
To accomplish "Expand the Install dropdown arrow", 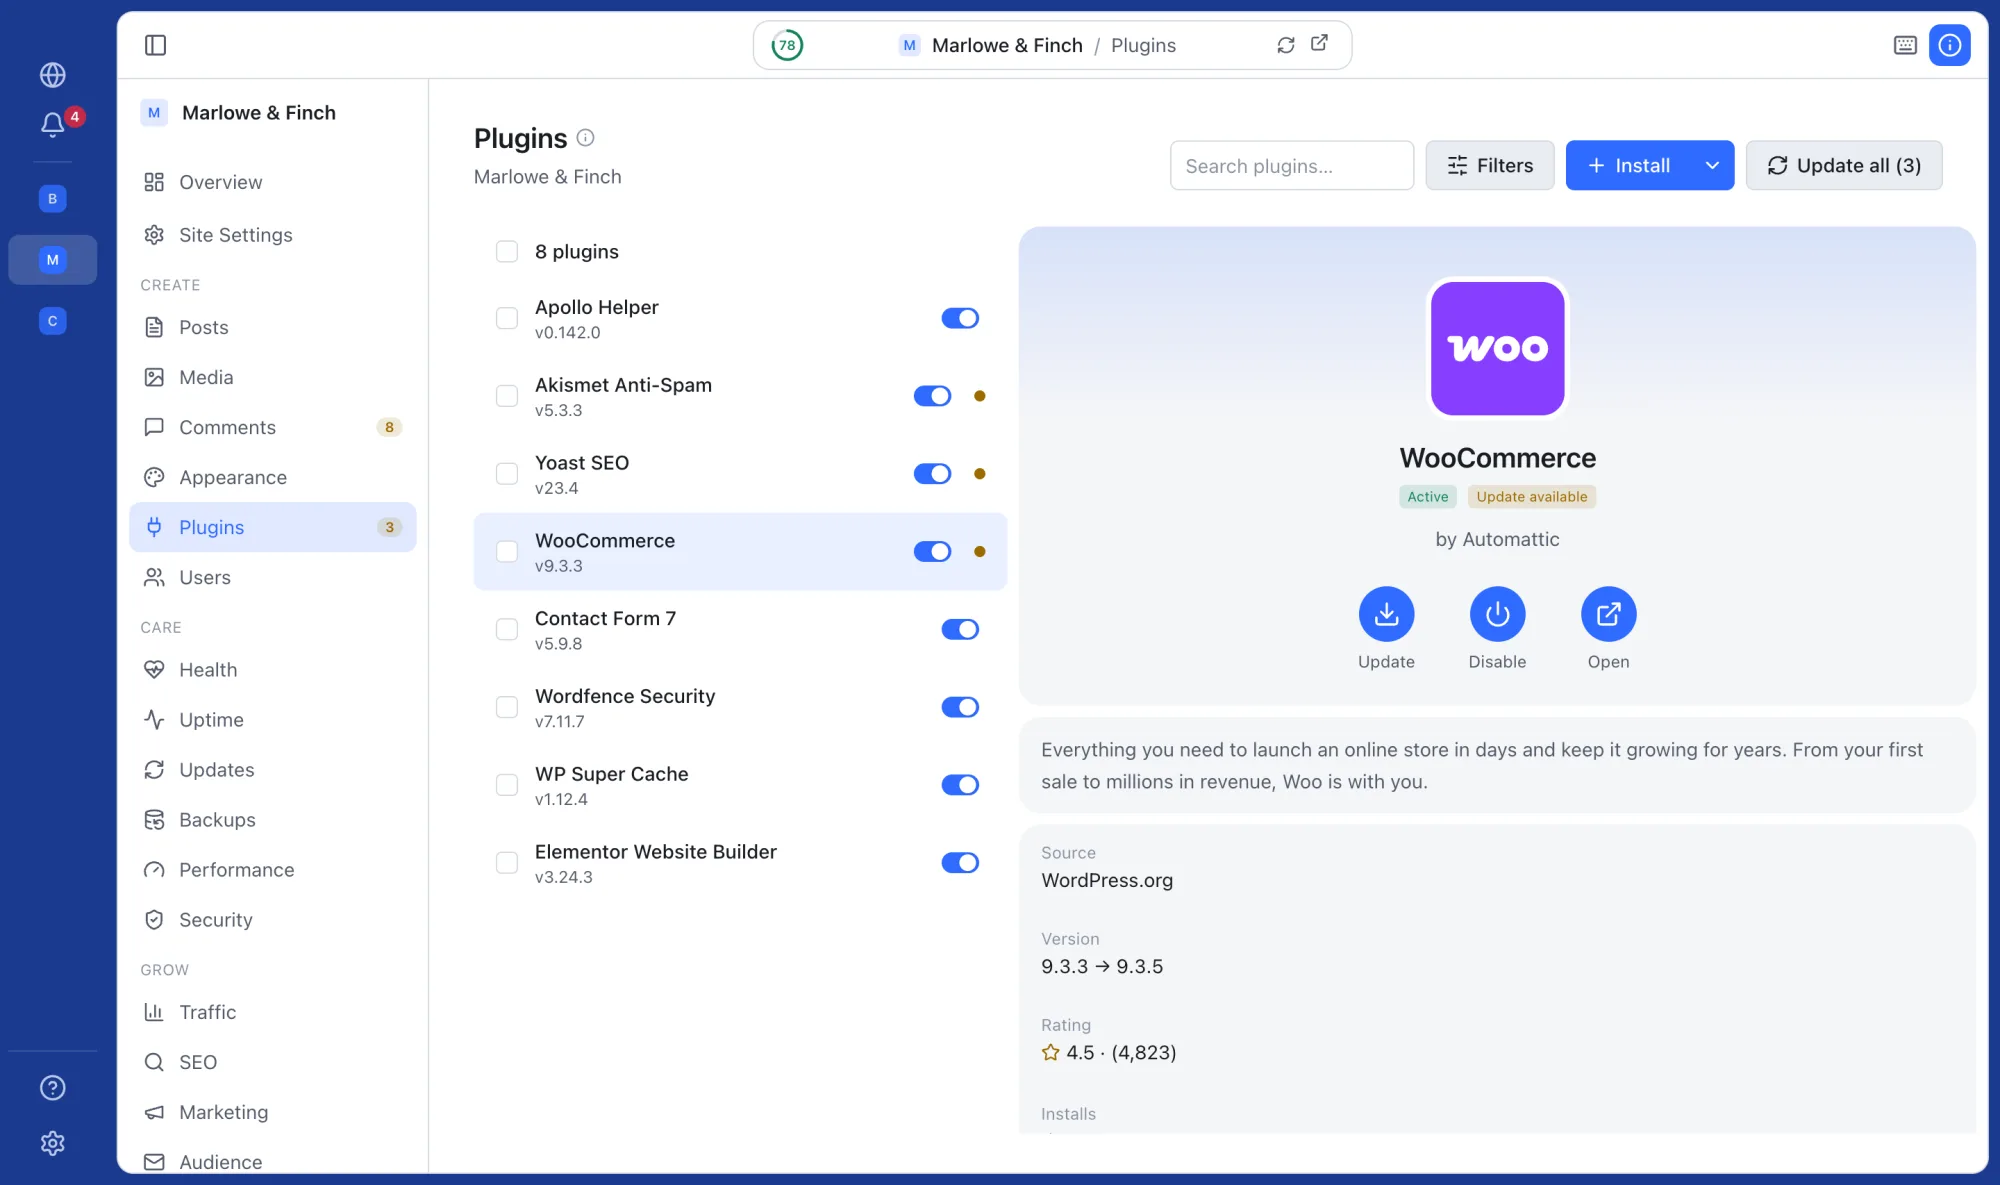I will tap(1712, 165).
